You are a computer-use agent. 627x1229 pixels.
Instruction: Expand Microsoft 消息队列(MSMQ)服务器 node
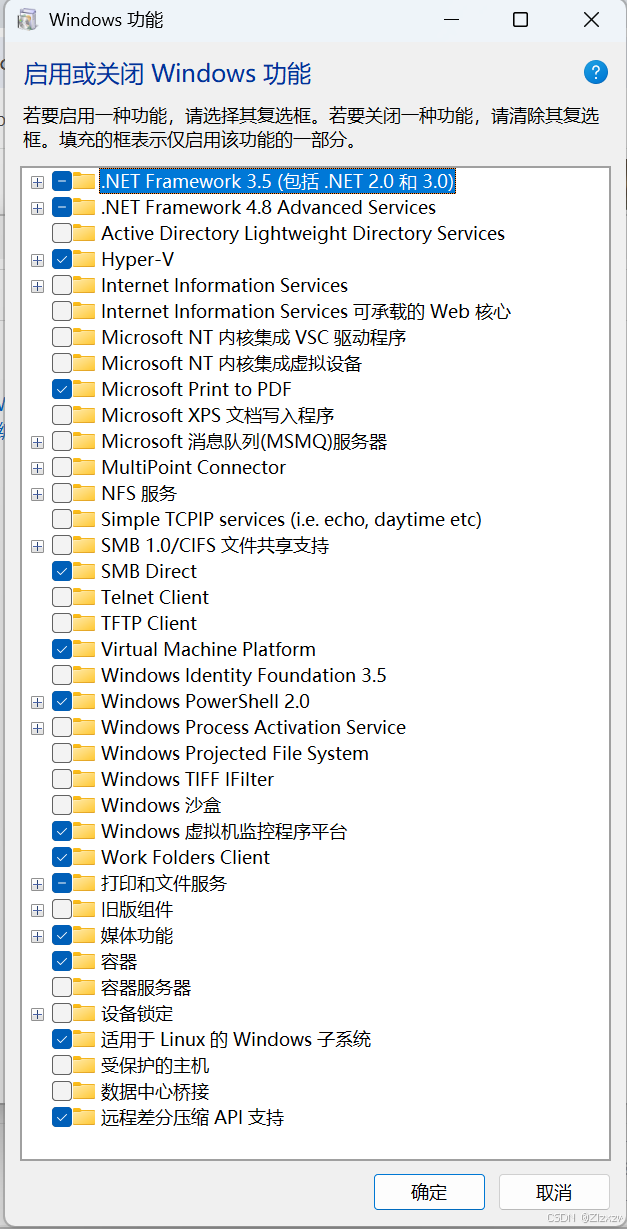[37, 442]
